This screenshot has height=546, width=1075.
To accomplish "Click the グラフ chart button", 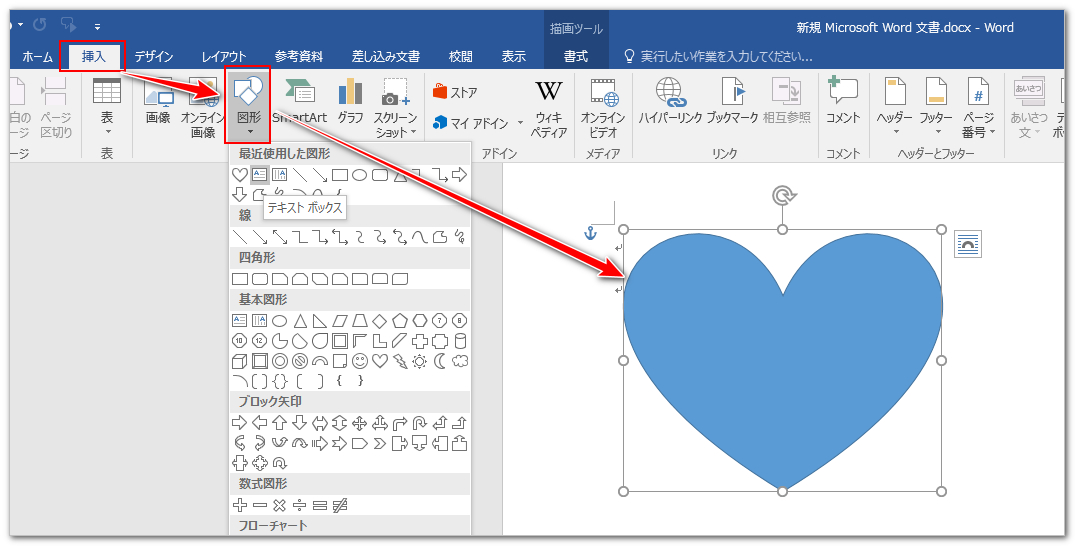I will tap(350, 101).
